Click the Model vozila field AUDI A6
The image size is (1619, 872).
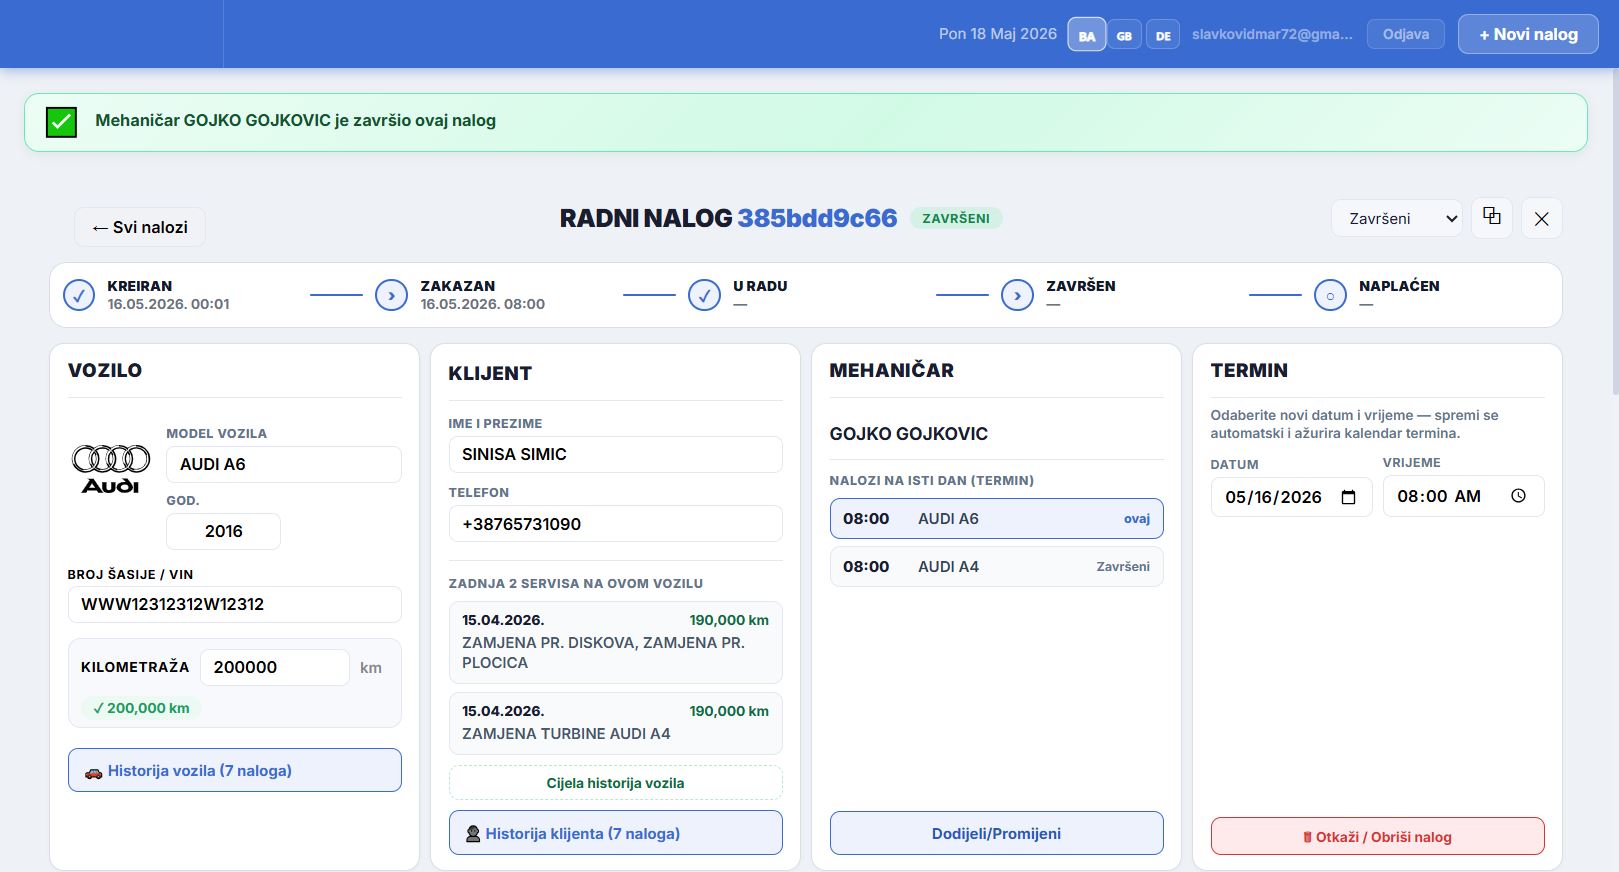[284, 464]
